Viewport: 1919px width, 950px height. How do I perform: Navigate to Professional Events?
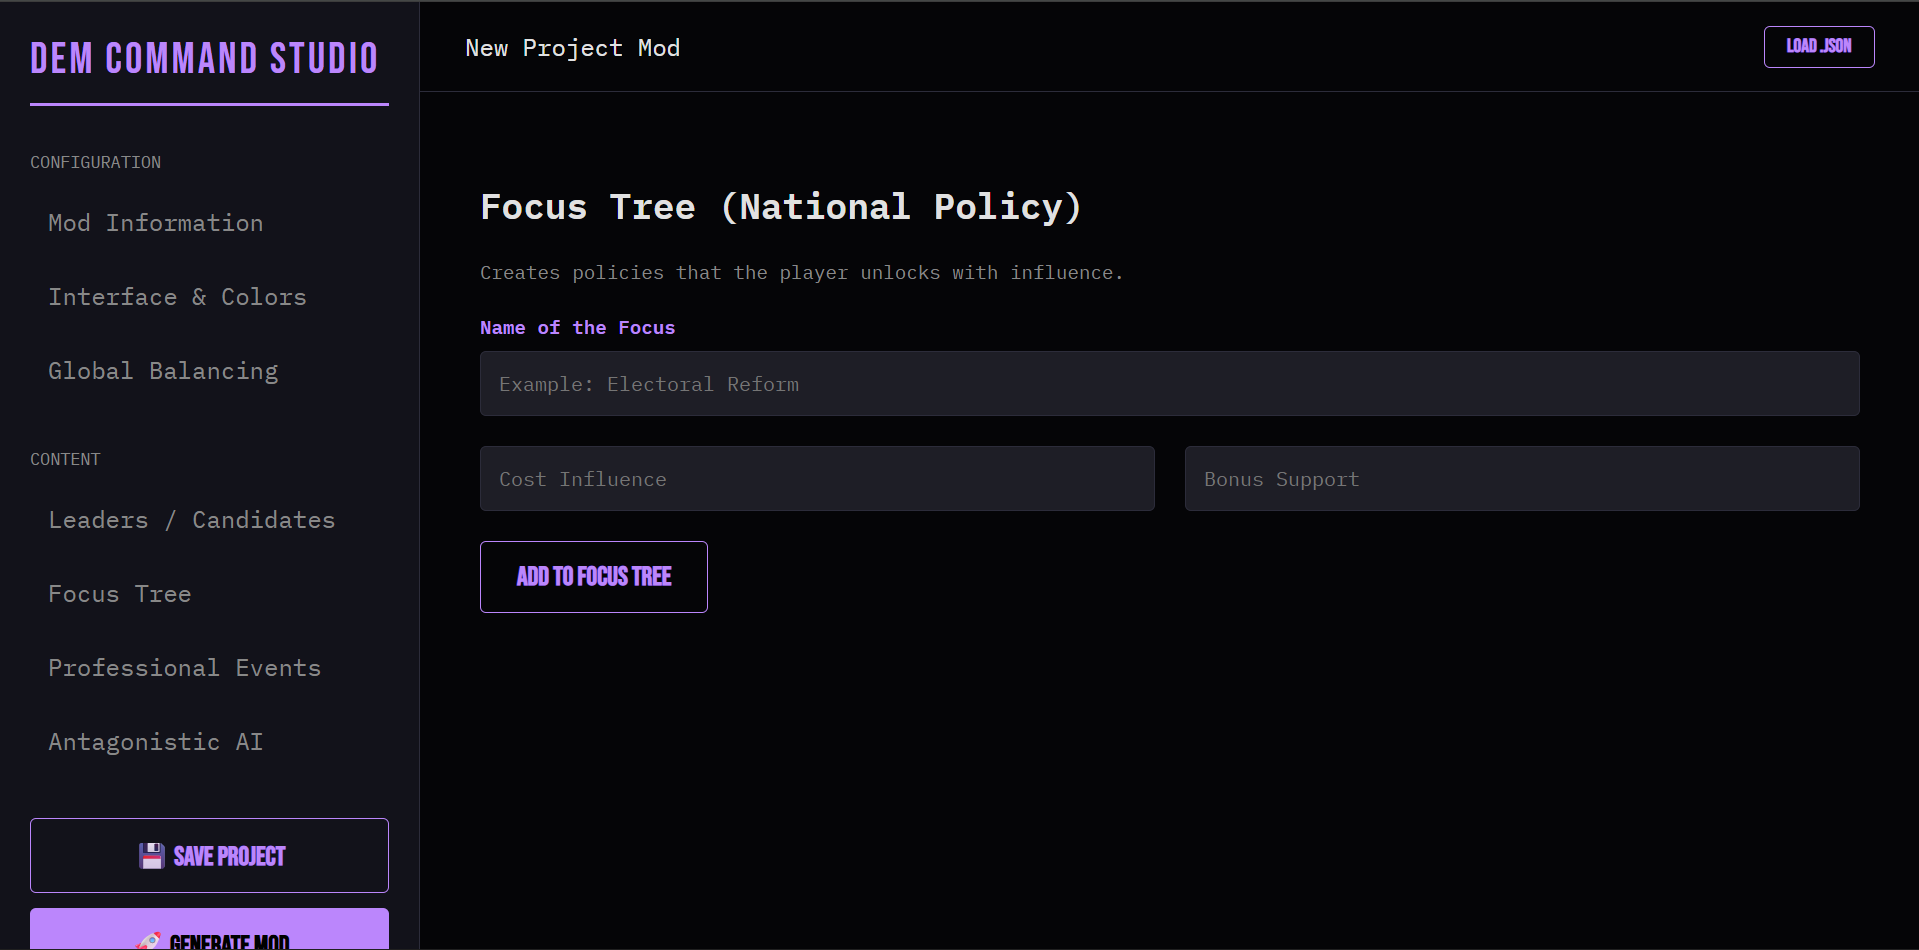coord(185,668)
